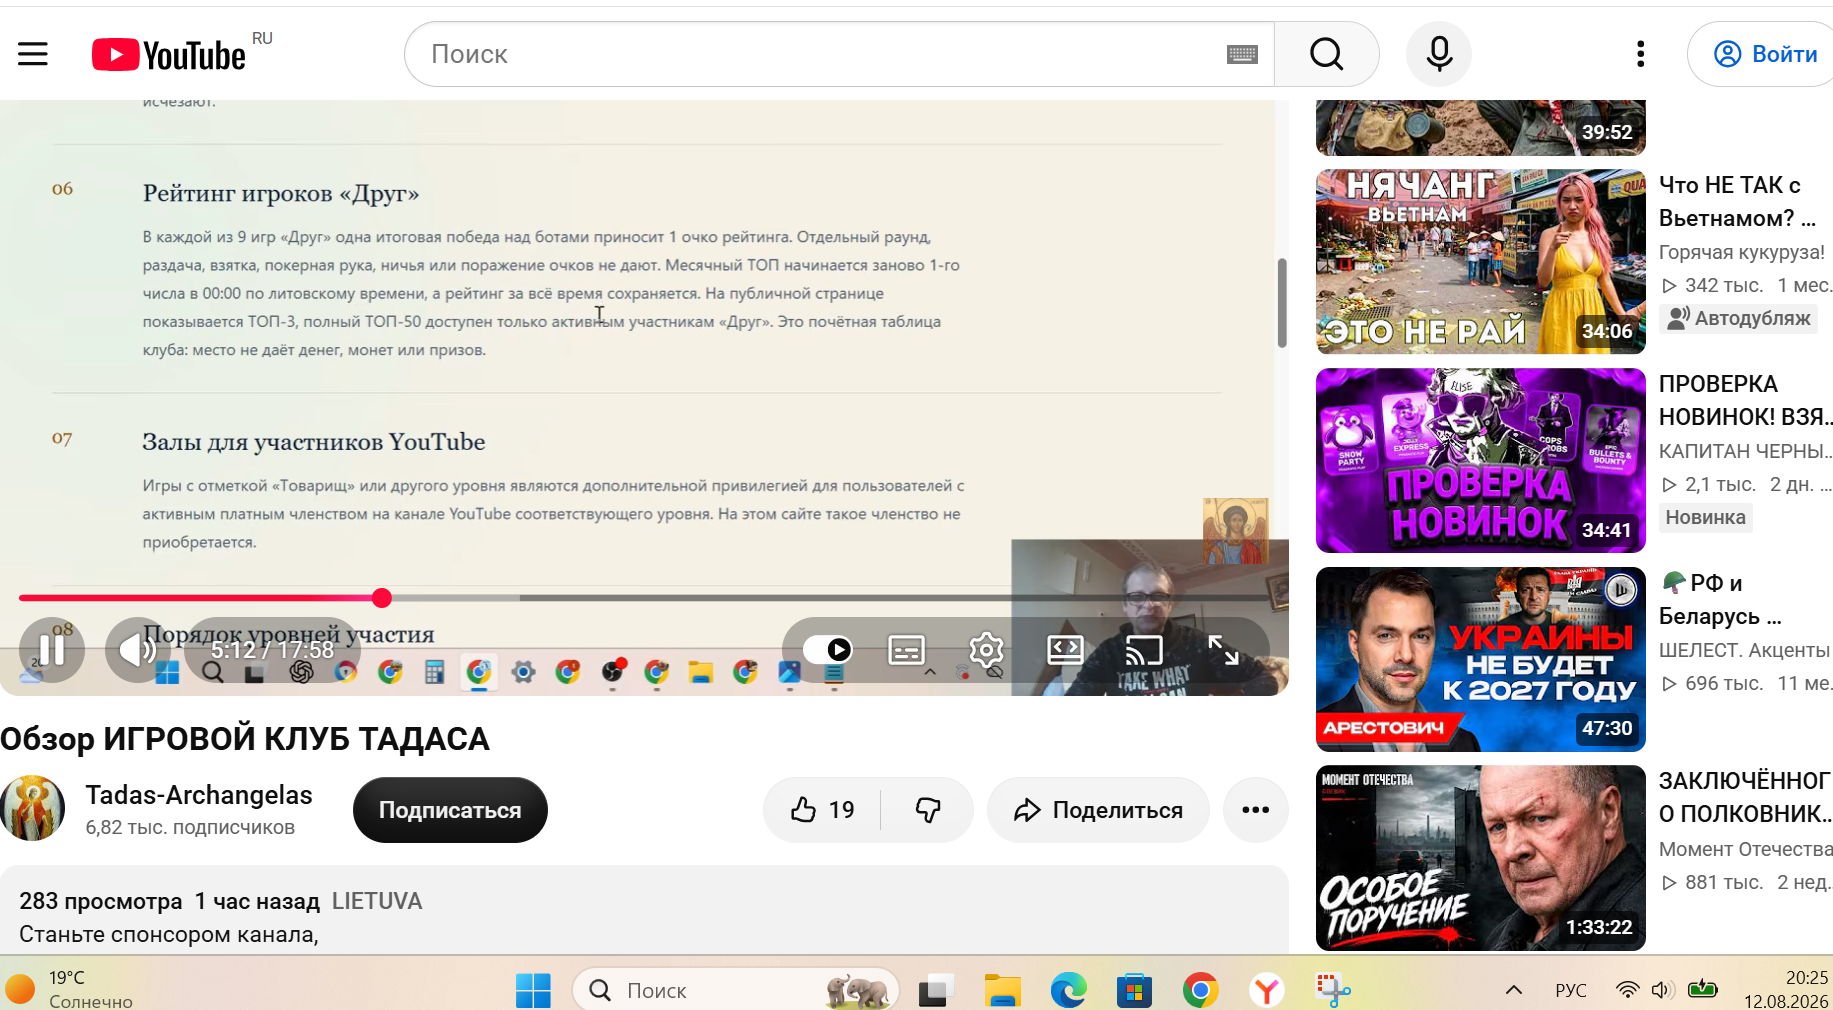Click the '6,82 тыс. подписчиков' subscriber count
This screenshot has width=1833, height=1010.
190,827
